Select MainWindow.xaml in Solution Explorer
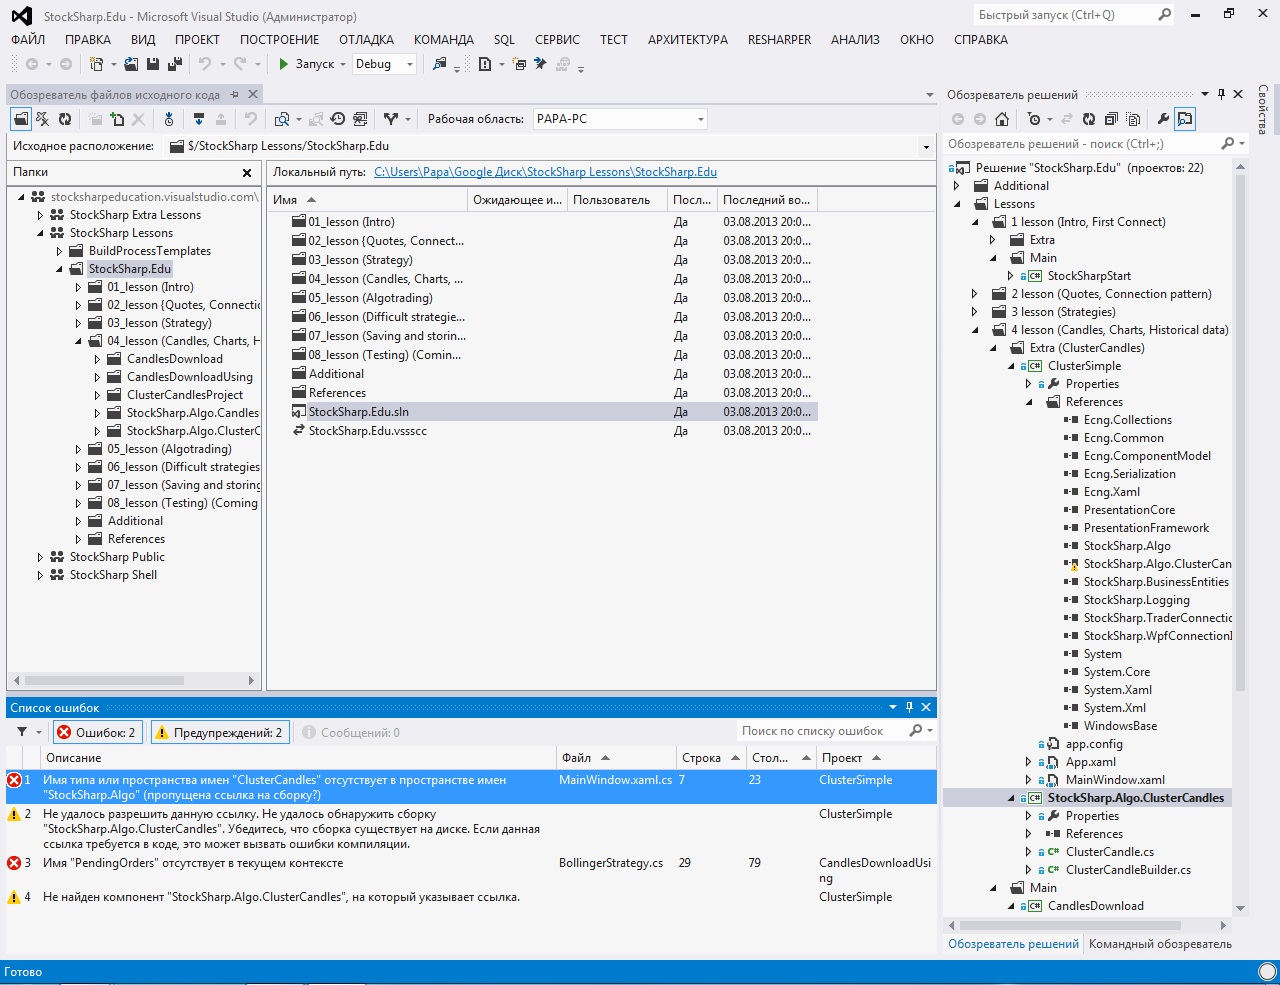Image resolution: width=1280 pixels, height=985 pixels. tap(1115, 780)
